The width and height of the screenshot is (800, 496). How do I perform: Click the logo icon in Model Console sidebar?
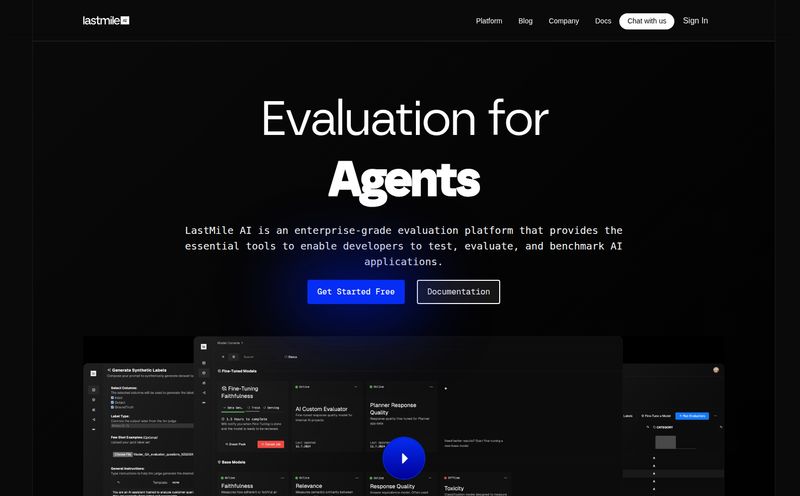(204, 346)
